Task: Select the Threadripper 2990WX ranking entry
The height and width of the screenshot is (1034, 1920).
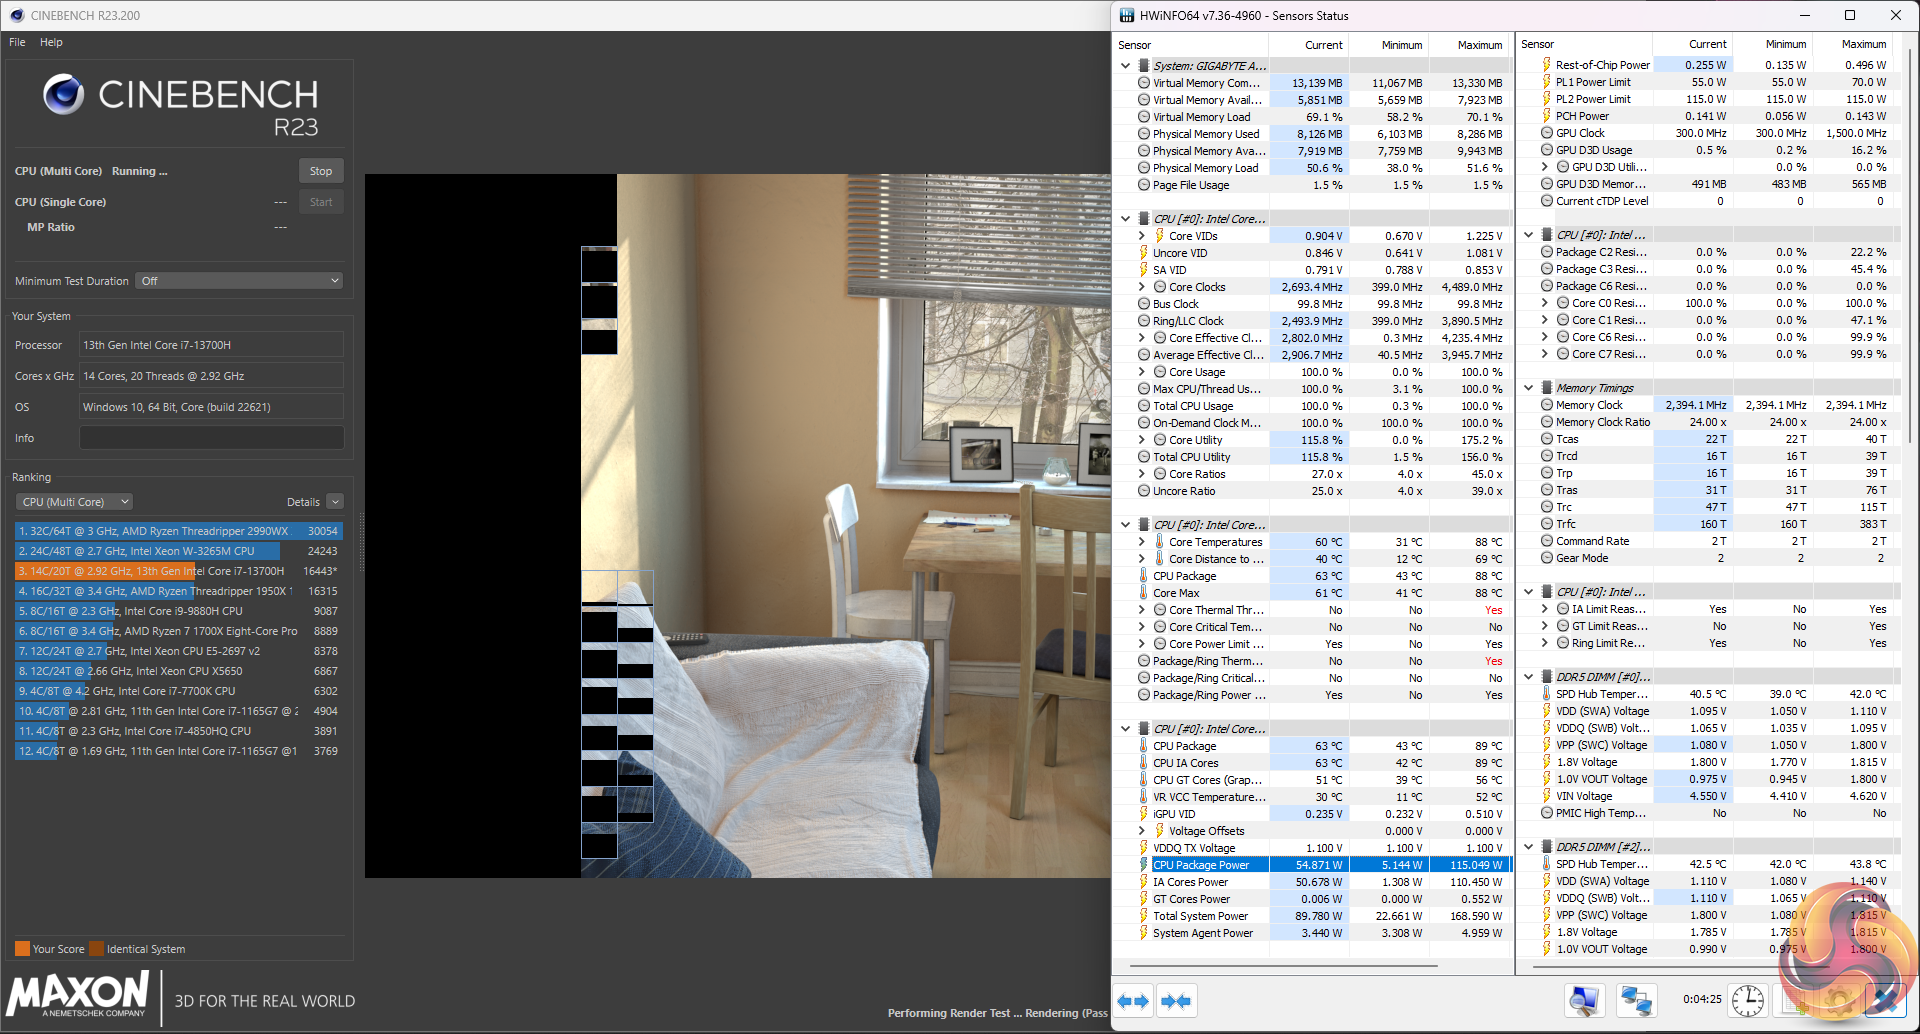Action: pyautogui.click(x=178, y=531)
